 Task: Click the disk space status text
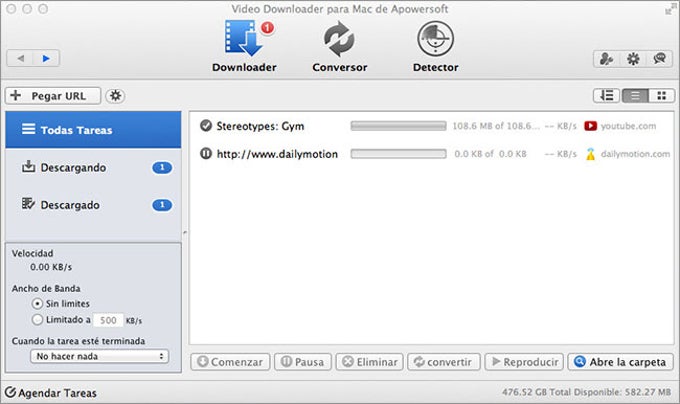pos(586,392)
